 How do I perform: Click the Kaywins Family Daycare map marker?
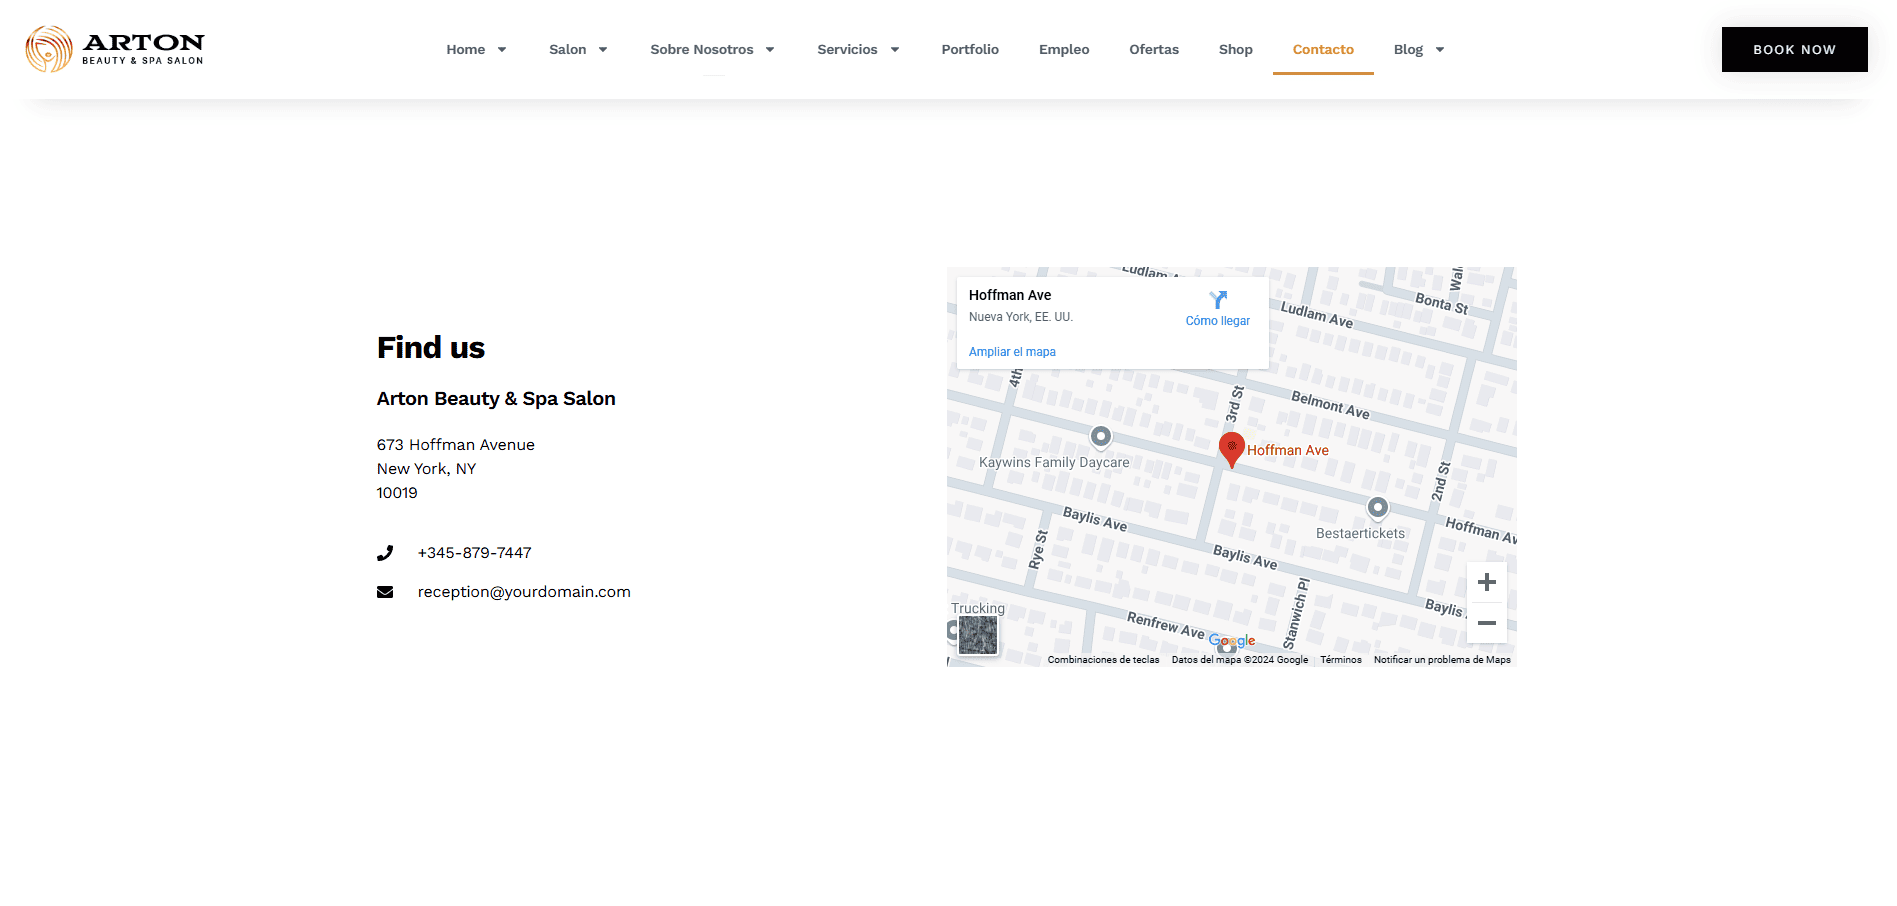1100,437
